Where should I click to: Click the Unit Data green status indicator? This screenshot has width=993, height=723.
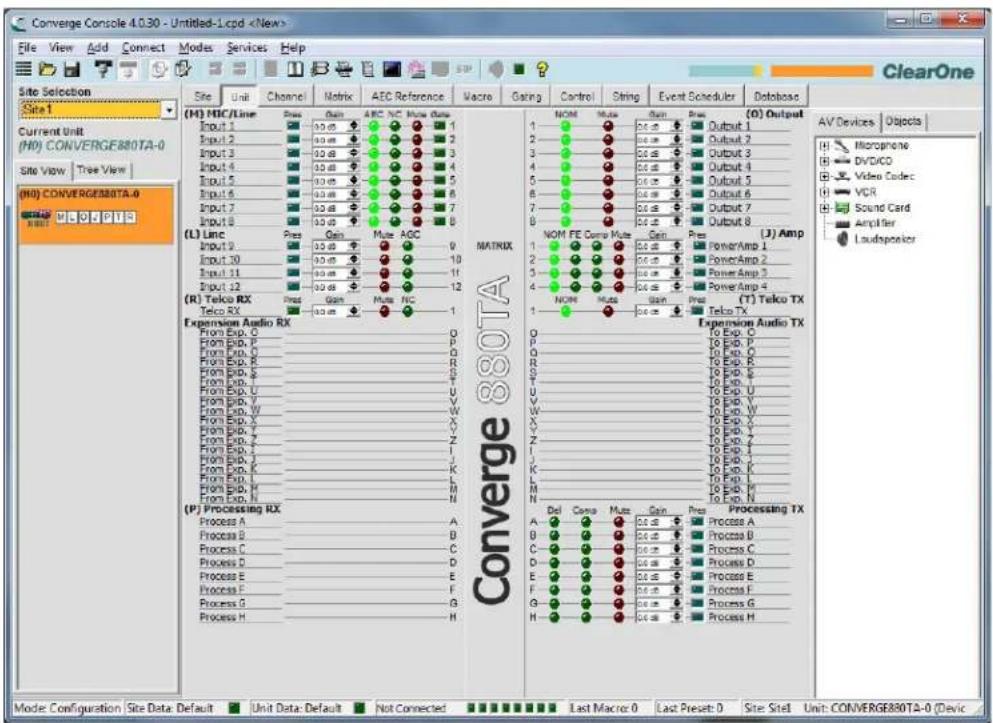click(x=359, y=707)
